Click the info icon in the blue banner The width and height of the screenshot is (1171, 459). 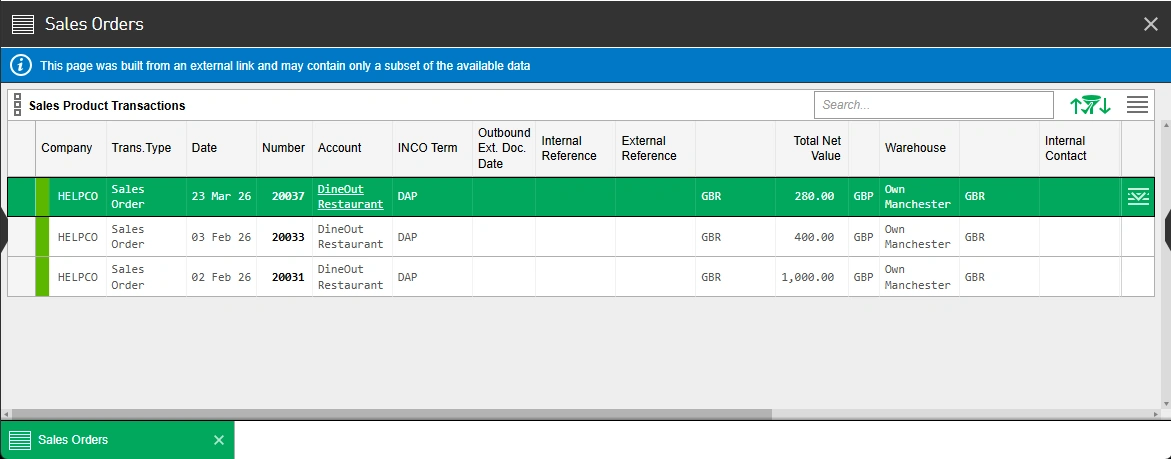(x=20, y=66)
